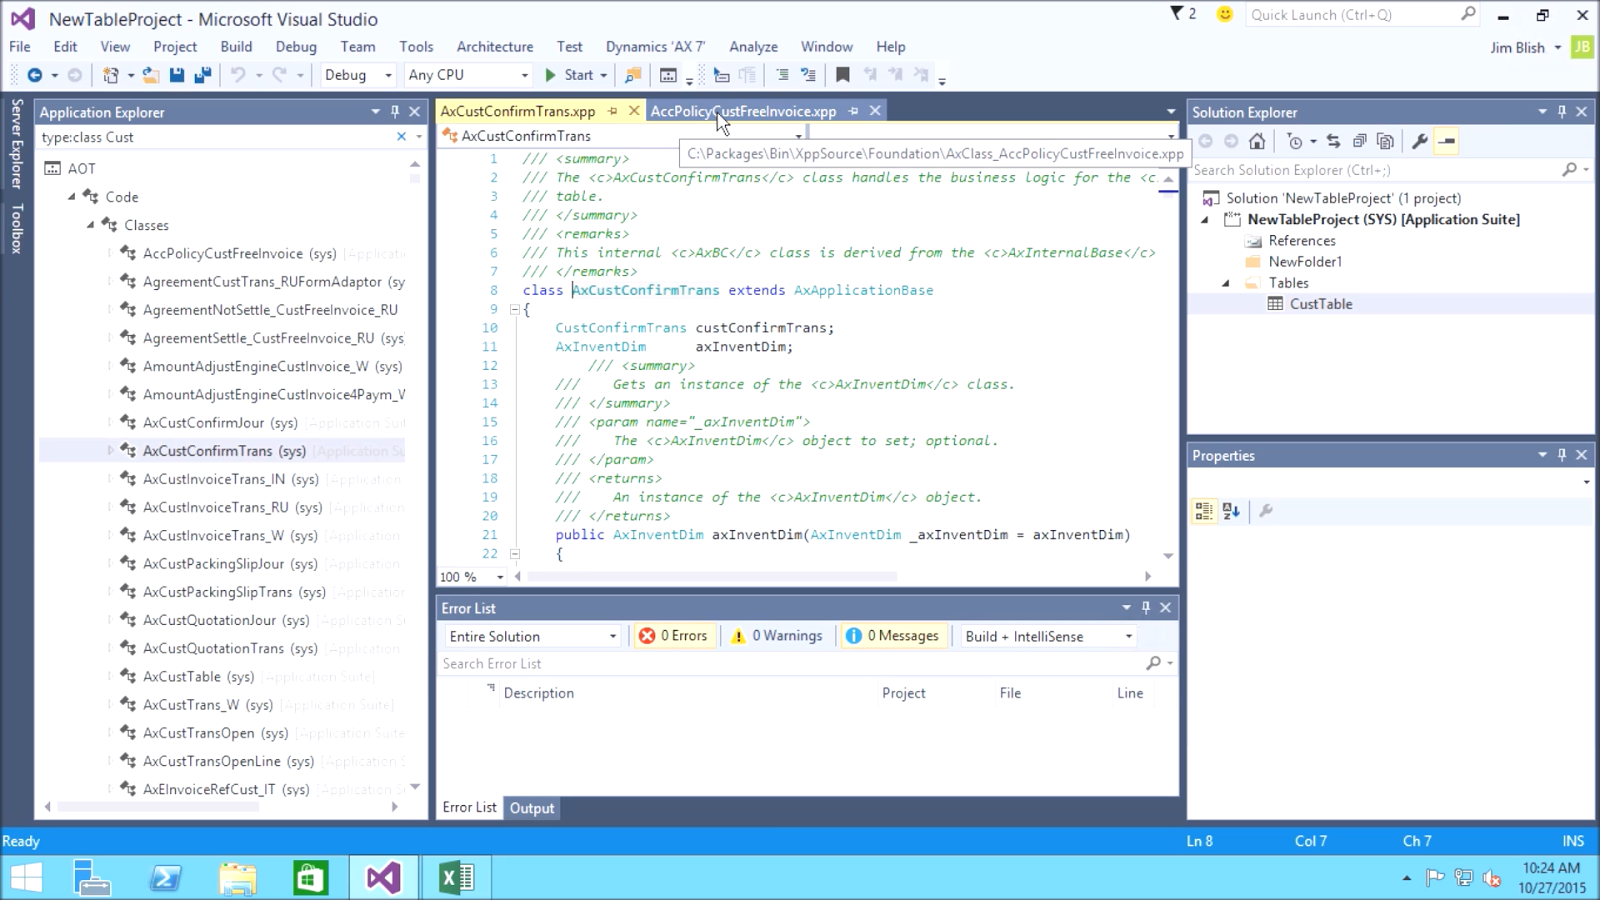Switch to the Output tab

(x=532, y=808)
